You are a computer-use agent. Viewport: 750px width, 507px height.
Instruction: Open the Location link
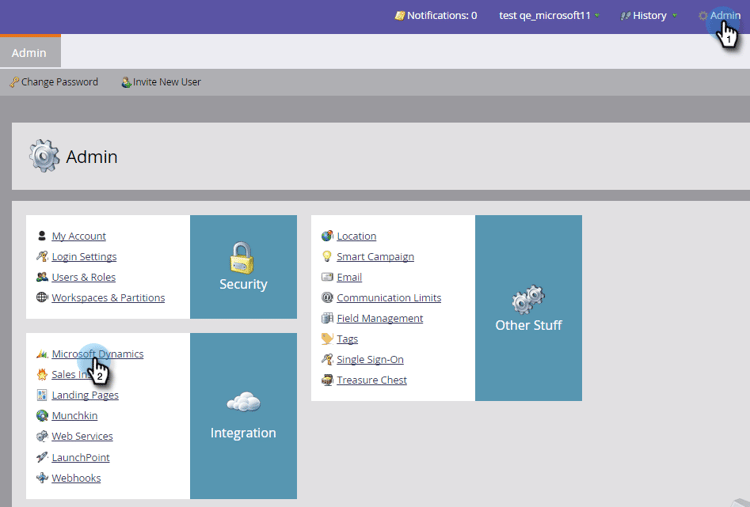pyautogui.click(x=356, y=236)
